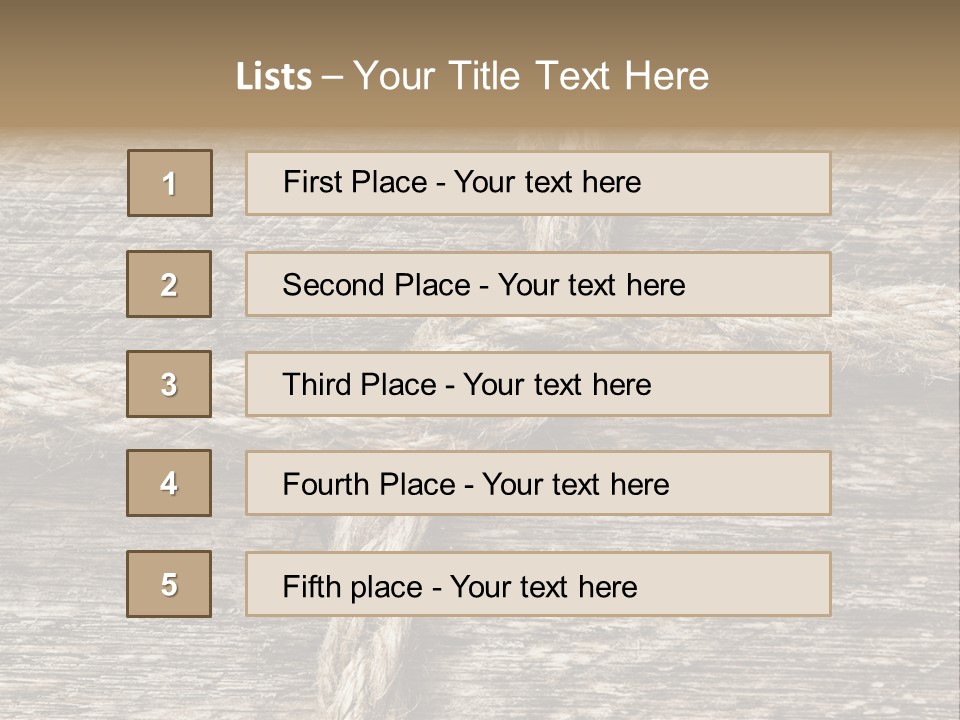The width and height of the screenshot is (960, 720).
Task: Select the number 5 box
Action: click(169, 584)
